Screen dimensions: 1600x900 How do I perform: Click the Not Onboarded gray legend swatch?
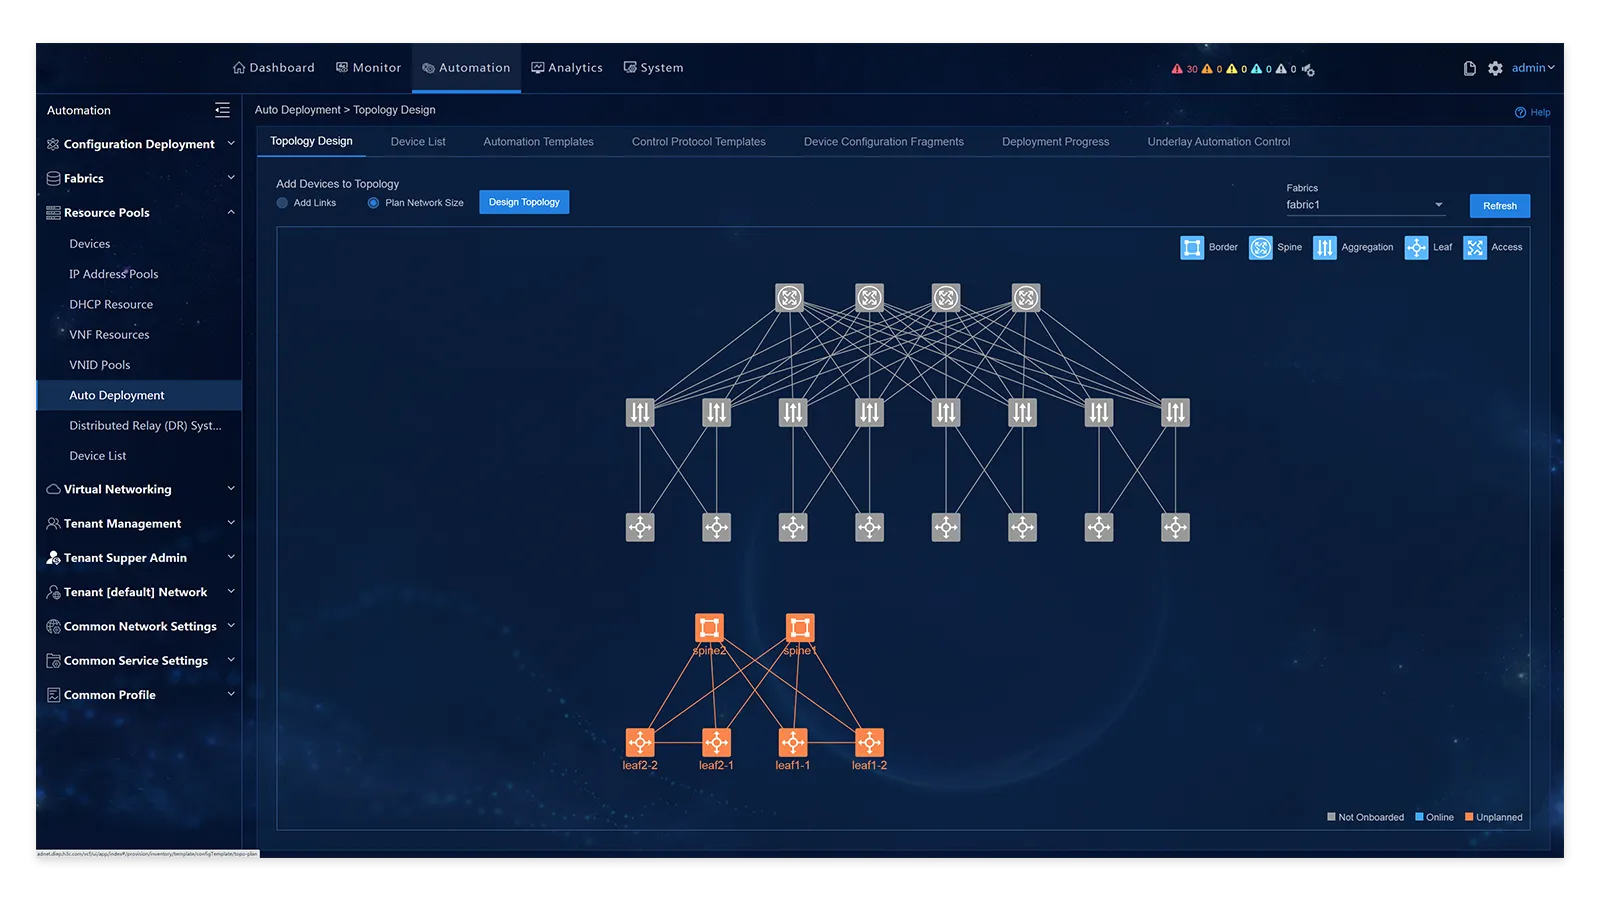tap(1331, 817)
